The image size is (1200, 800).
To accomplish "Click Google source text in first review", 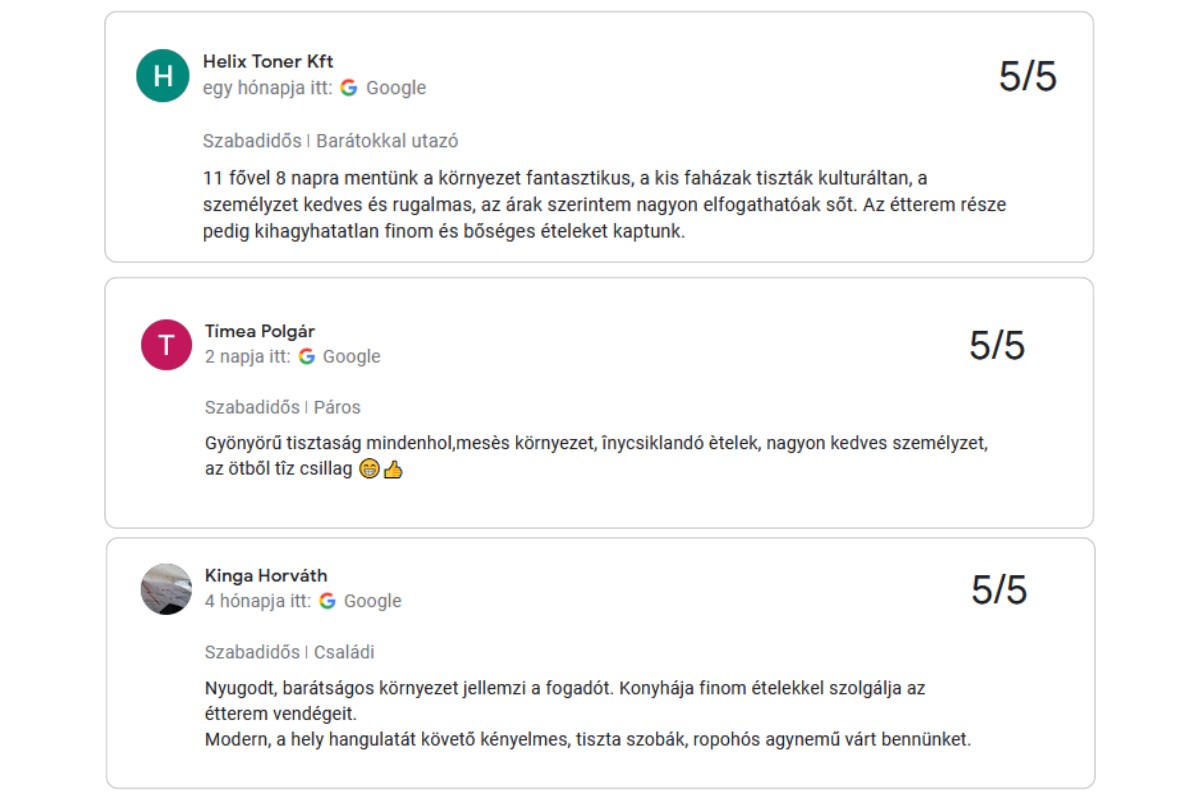I will 396,88.
